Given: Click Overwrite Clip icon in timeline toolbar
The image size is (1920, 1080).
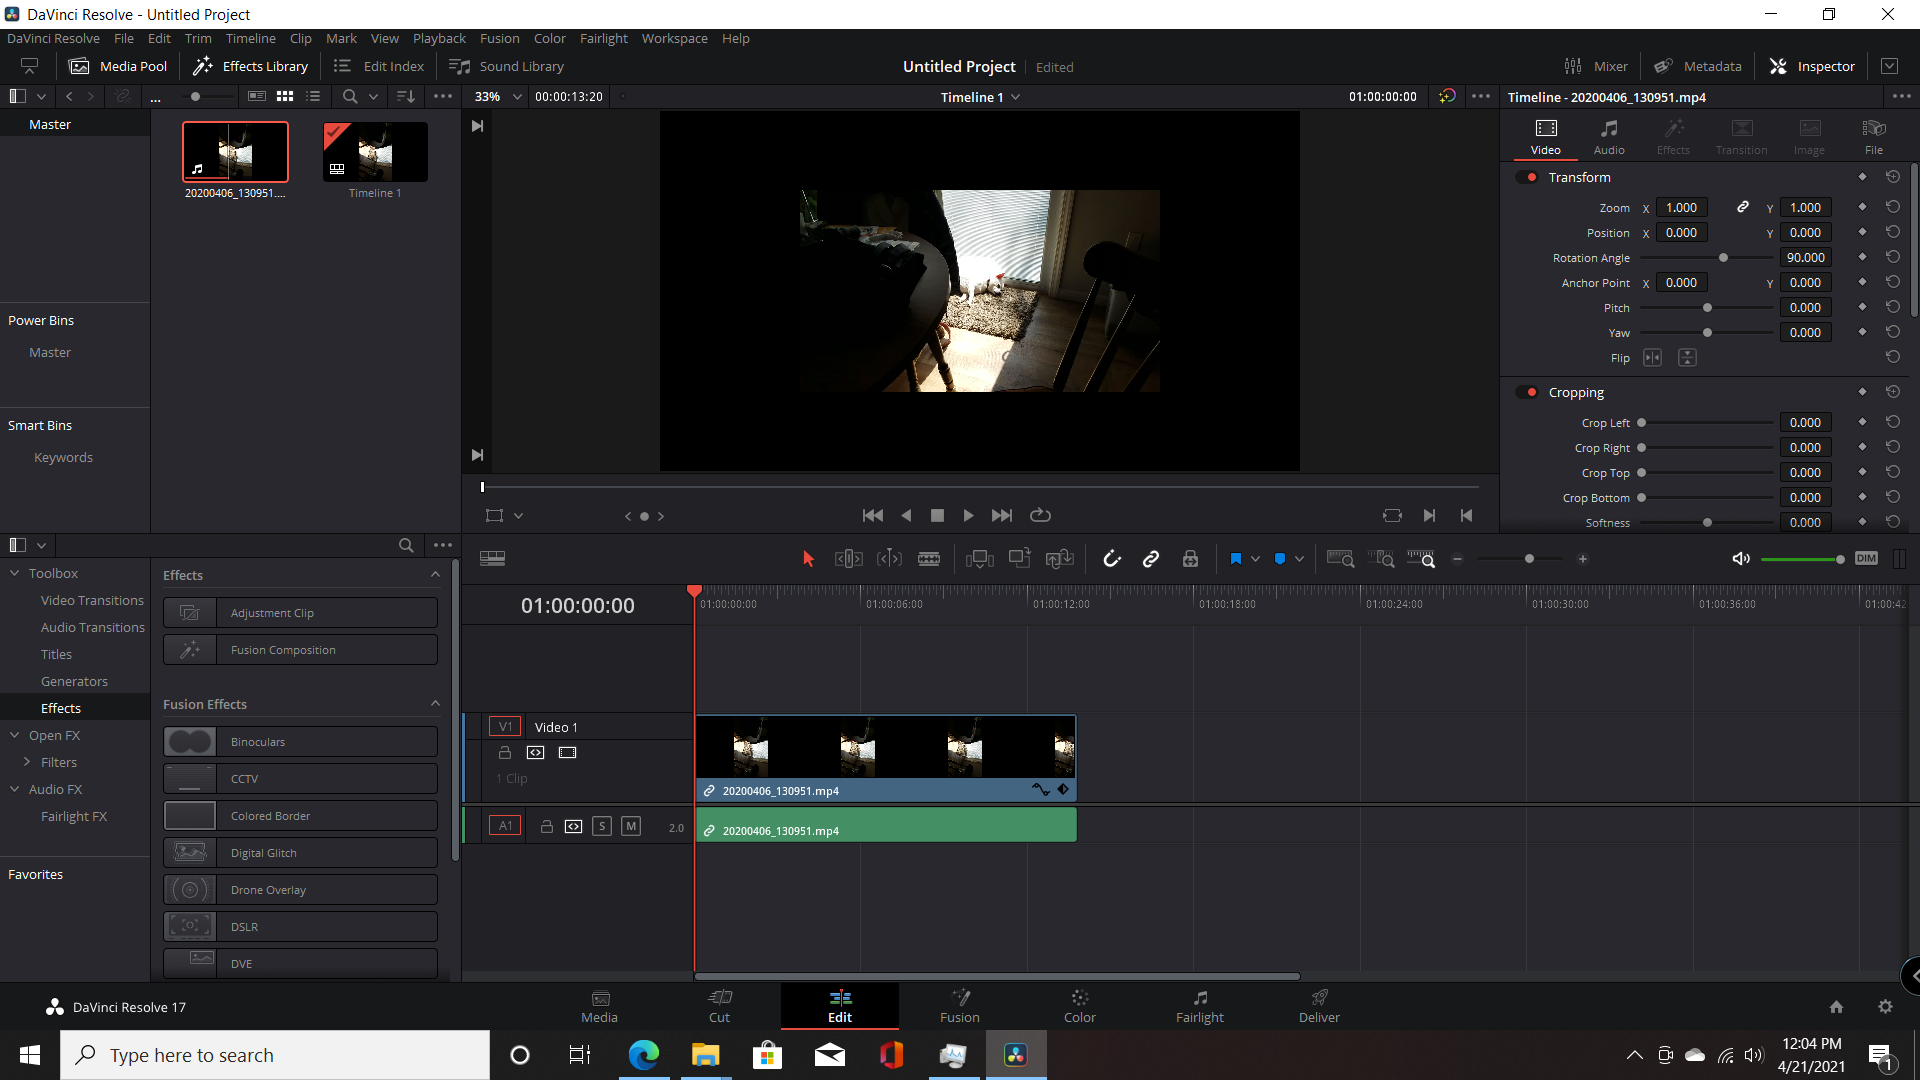Looking at the screenshot, I should 1020,558.
